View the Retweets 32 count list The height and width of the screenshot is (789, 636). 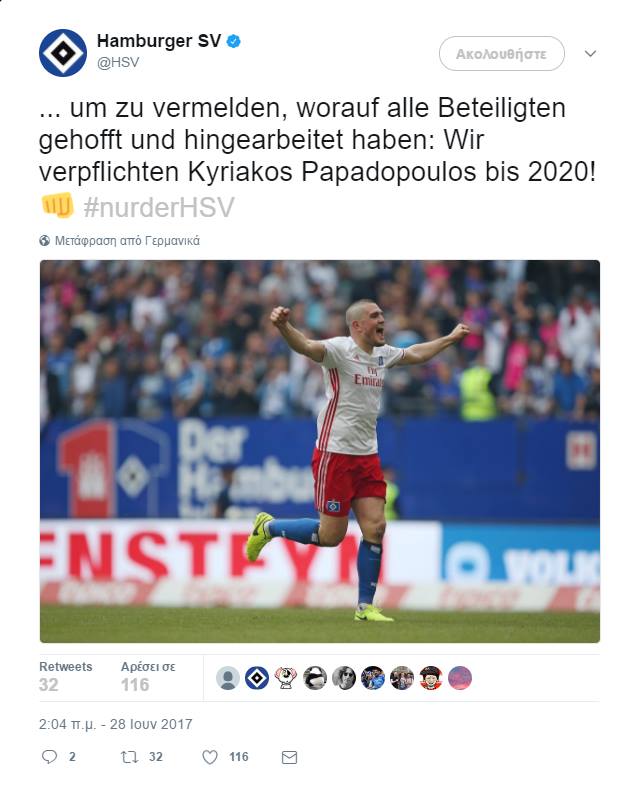[x=66, y=677]
